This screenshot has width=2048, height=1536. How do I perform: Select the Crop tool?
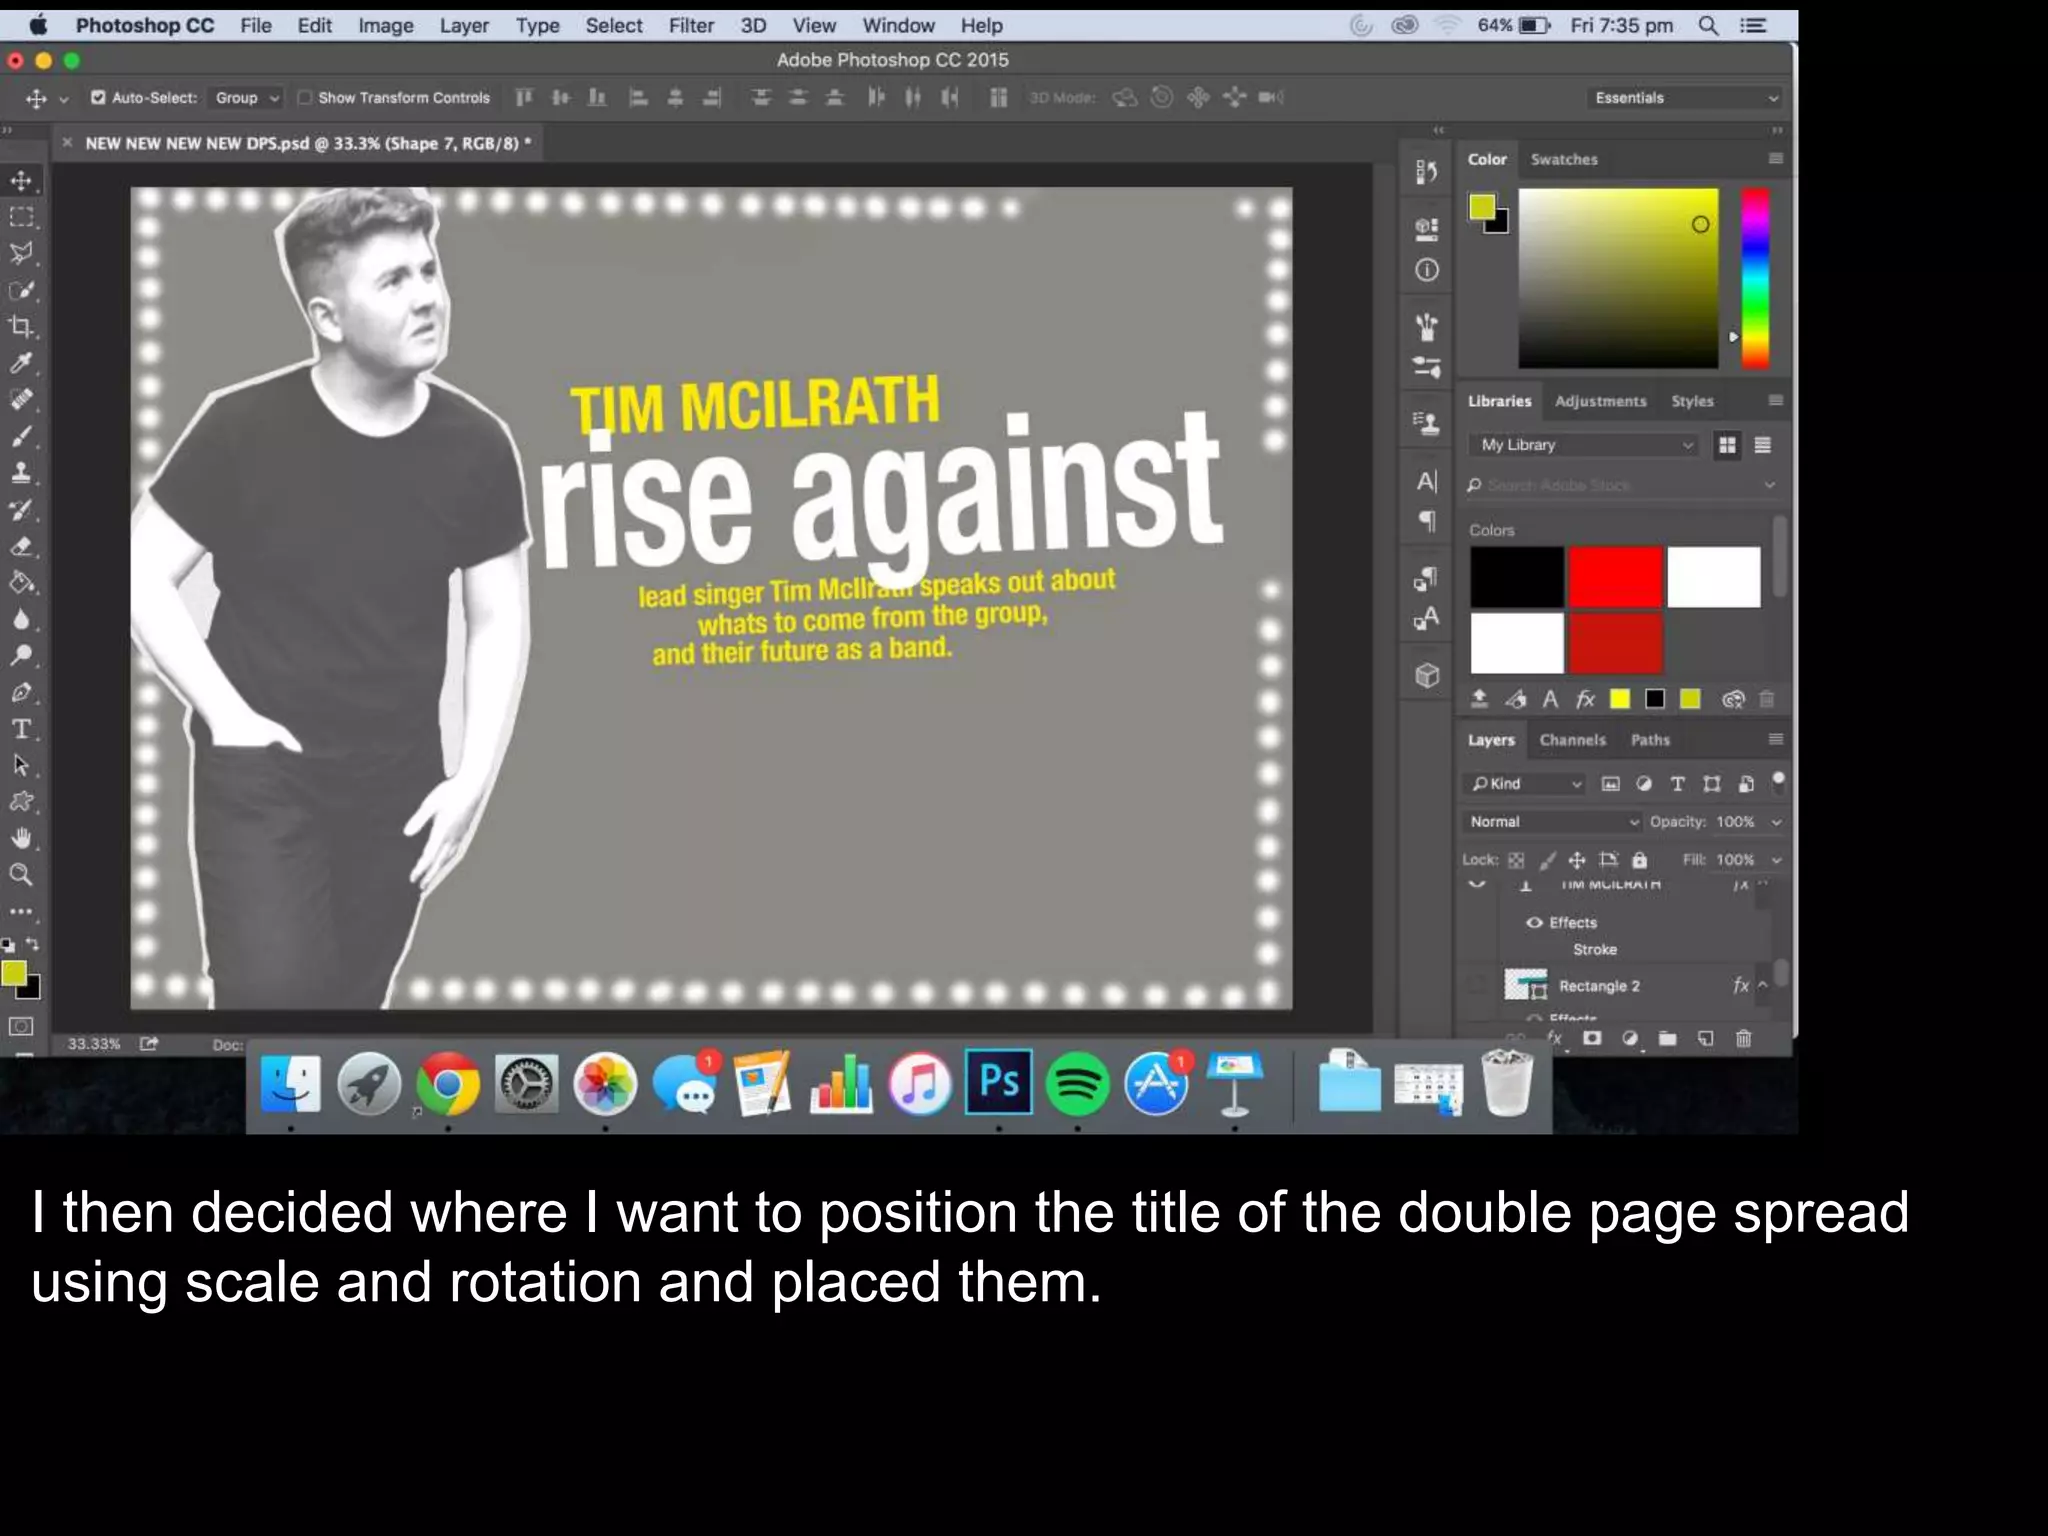pos(21,327)
